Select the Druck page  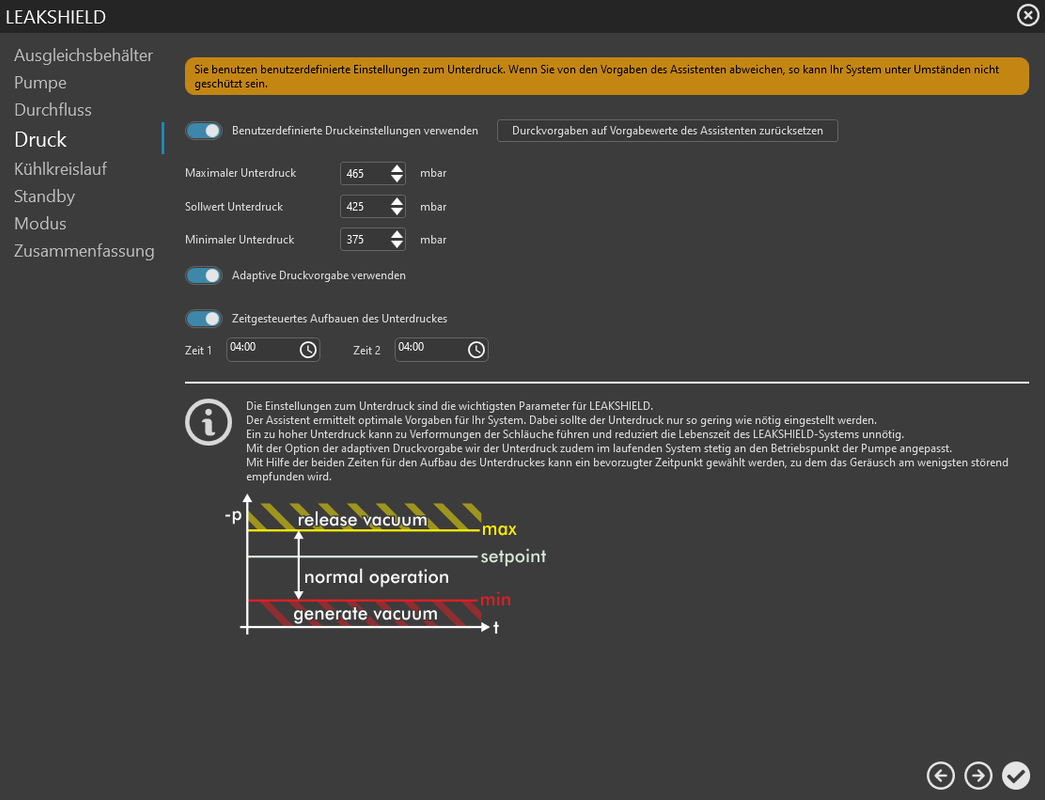[x=40, y=139]
